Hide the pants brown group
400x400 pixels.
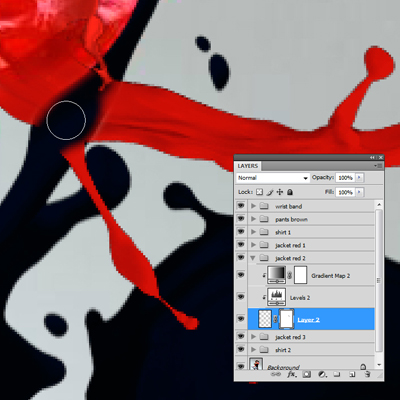click(x=241, y=219)
